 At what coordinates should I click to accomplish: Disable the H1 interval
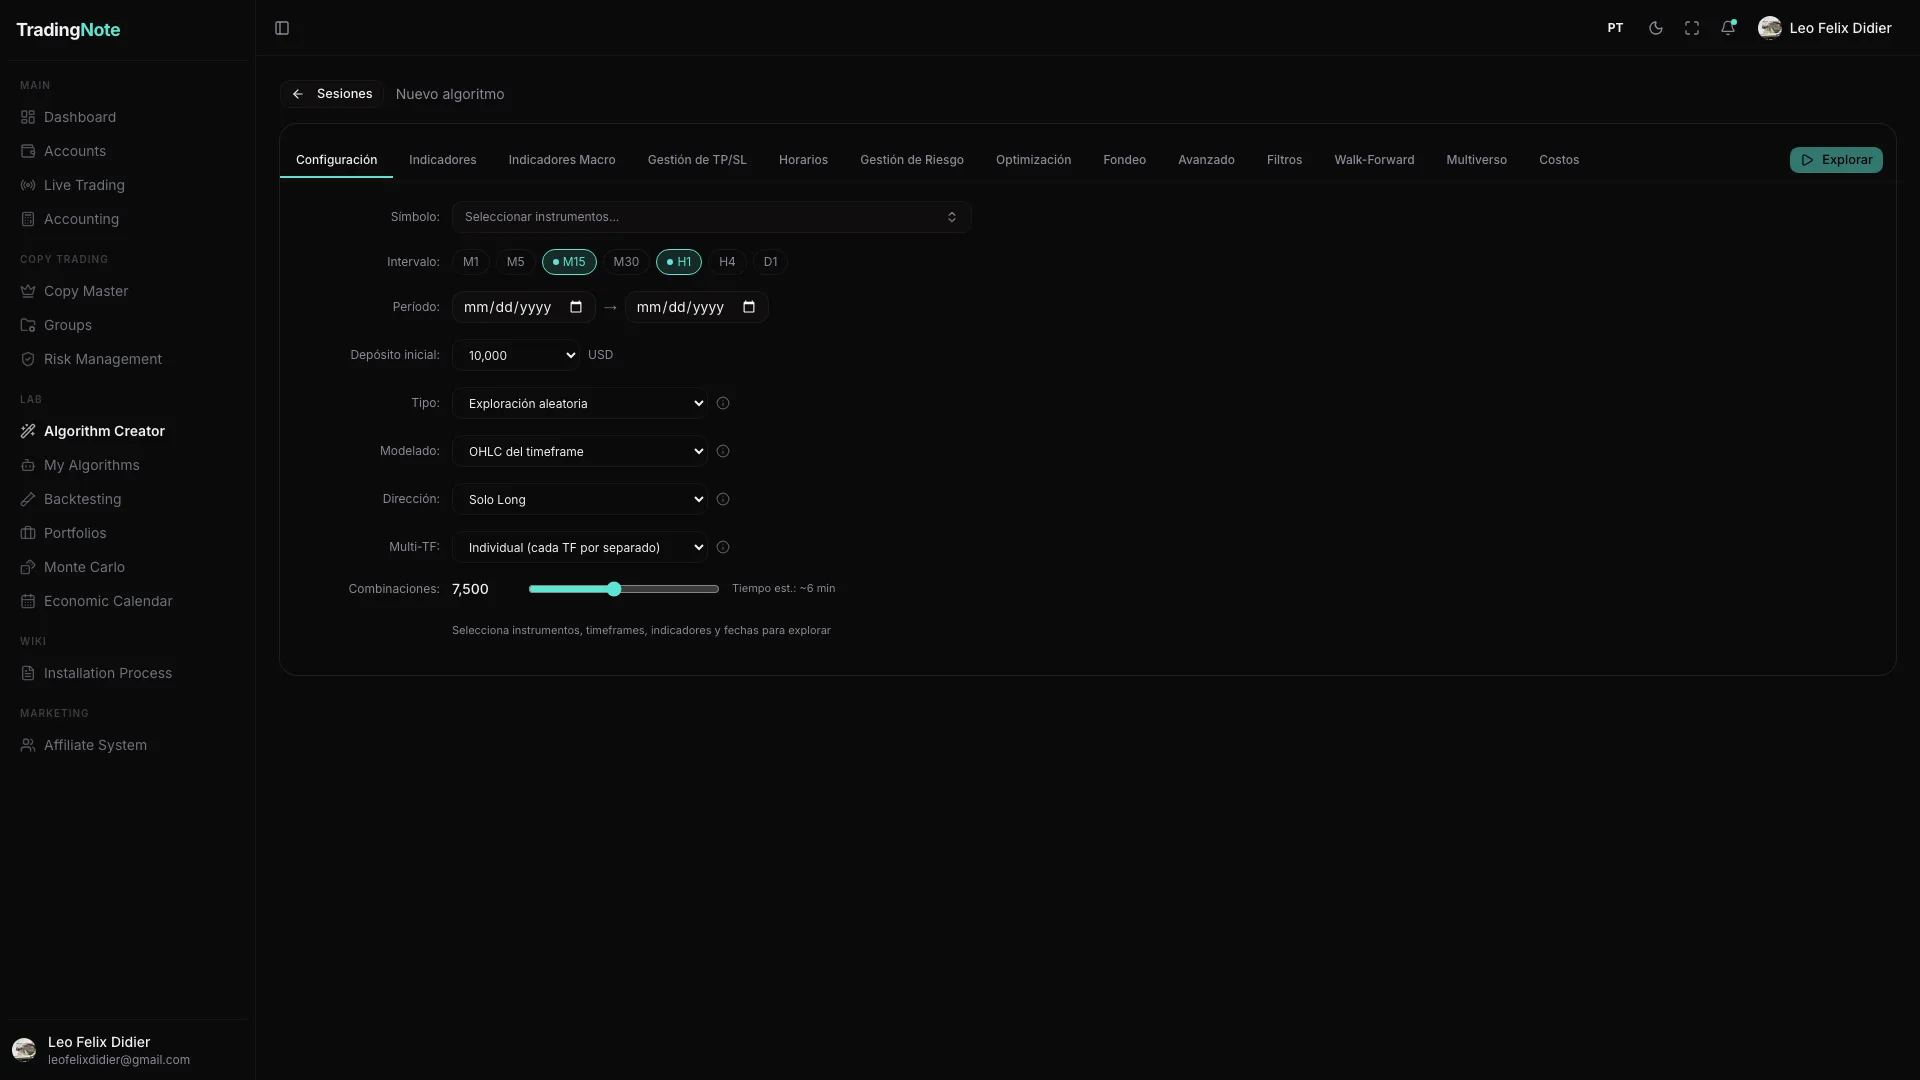coord(679,262)
